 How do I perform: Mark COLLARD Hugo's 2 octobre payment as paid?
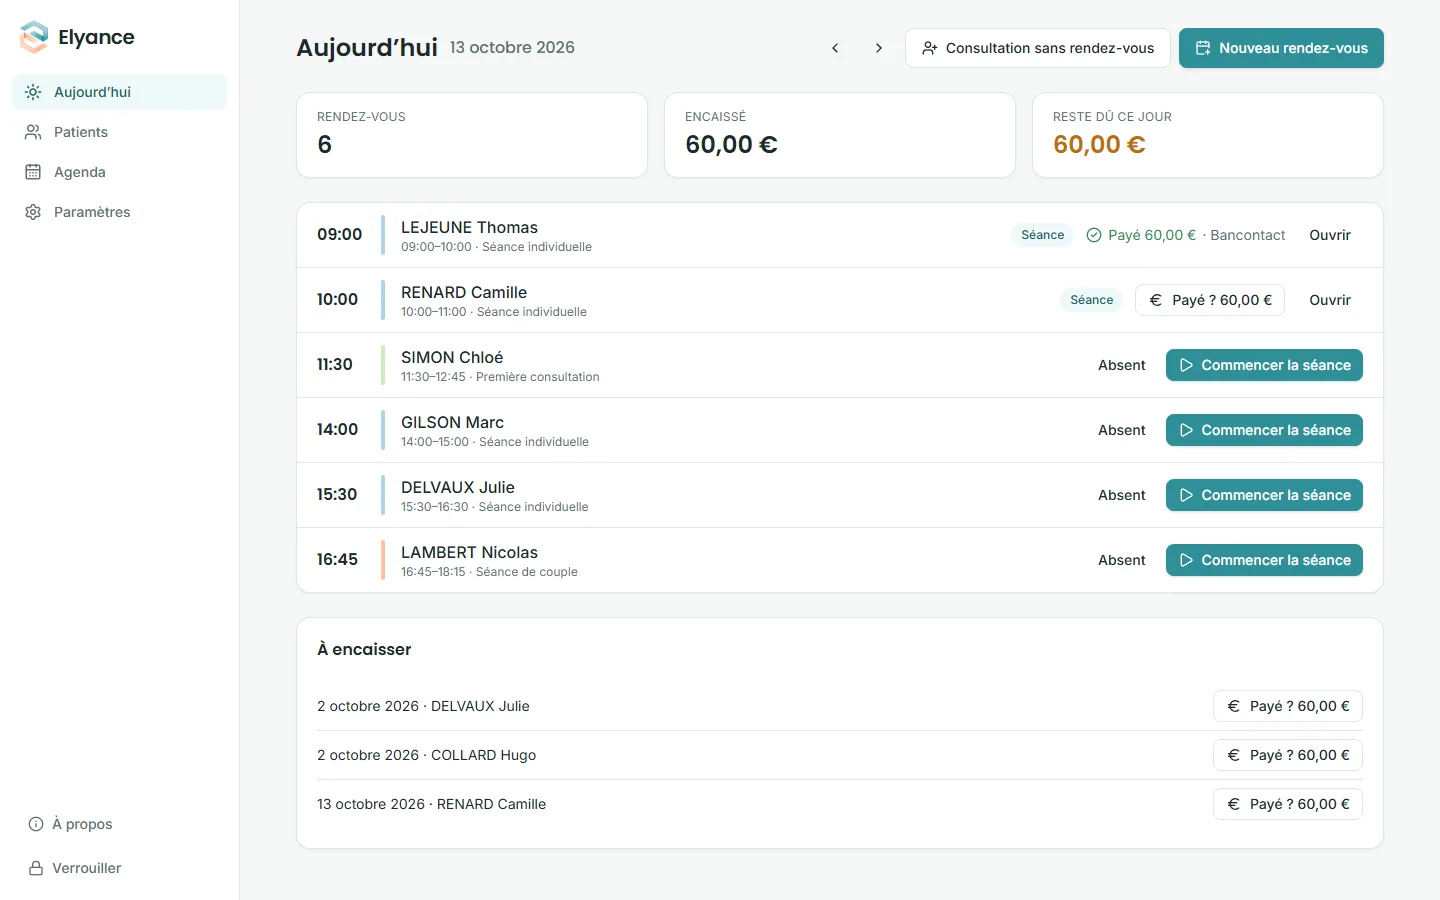pyautogui.click(x=1288, y=755)
